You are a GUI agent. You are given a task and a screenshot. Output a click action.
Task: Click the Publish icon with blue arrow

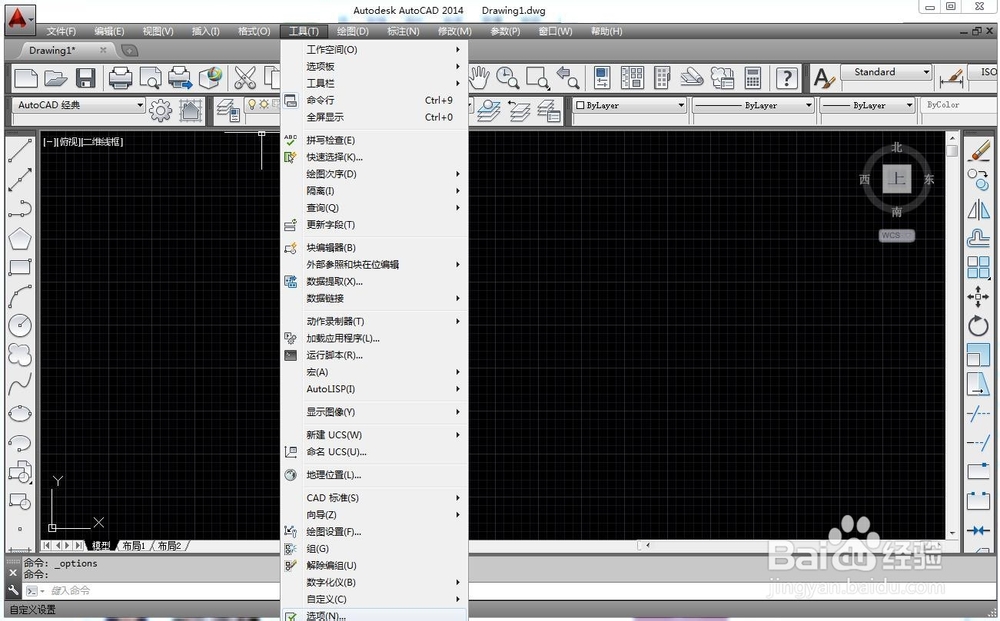pos(180,78)
